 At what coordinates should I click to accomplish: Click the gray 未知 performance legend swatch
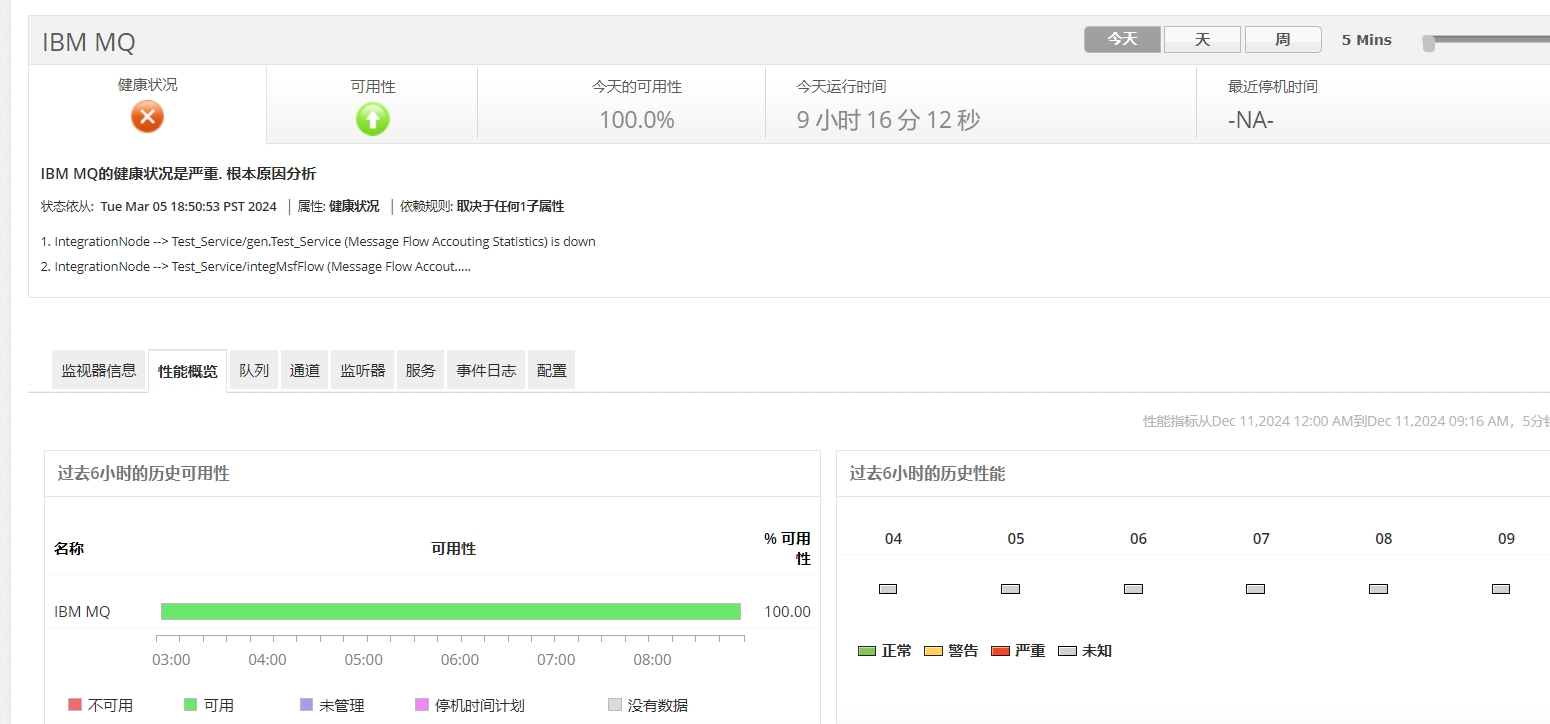coord(1067,651)
